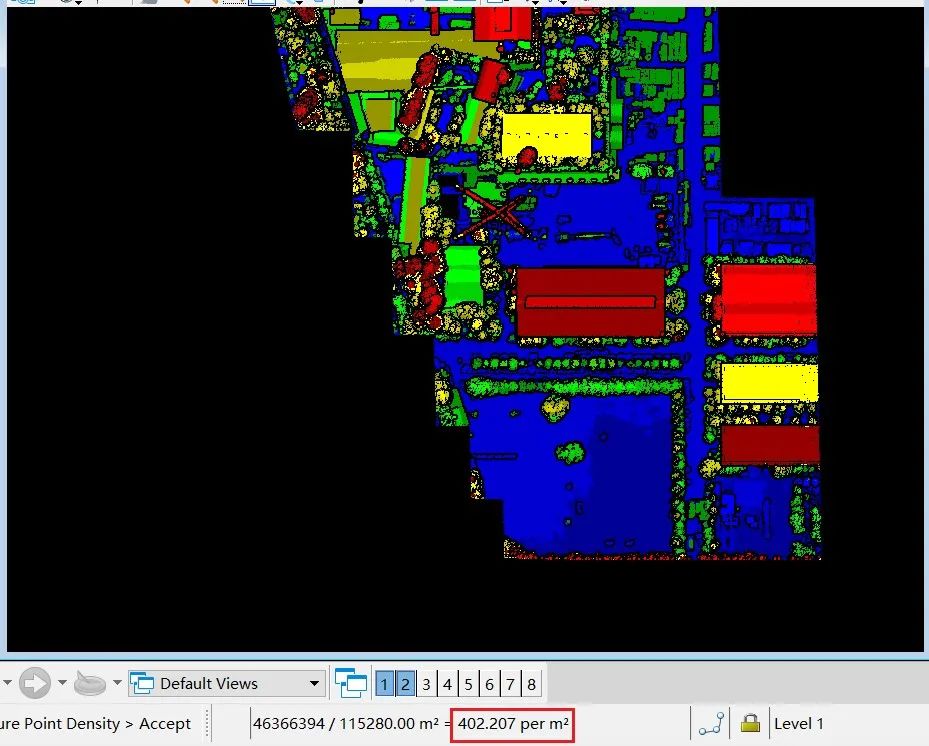Click the gray disc view tool icon

90,684
